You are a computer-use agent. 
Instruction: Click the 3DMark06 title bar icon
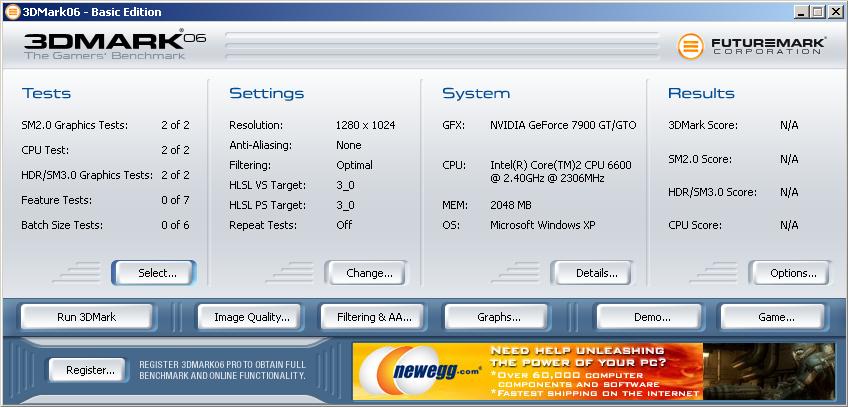coord(12,11)
